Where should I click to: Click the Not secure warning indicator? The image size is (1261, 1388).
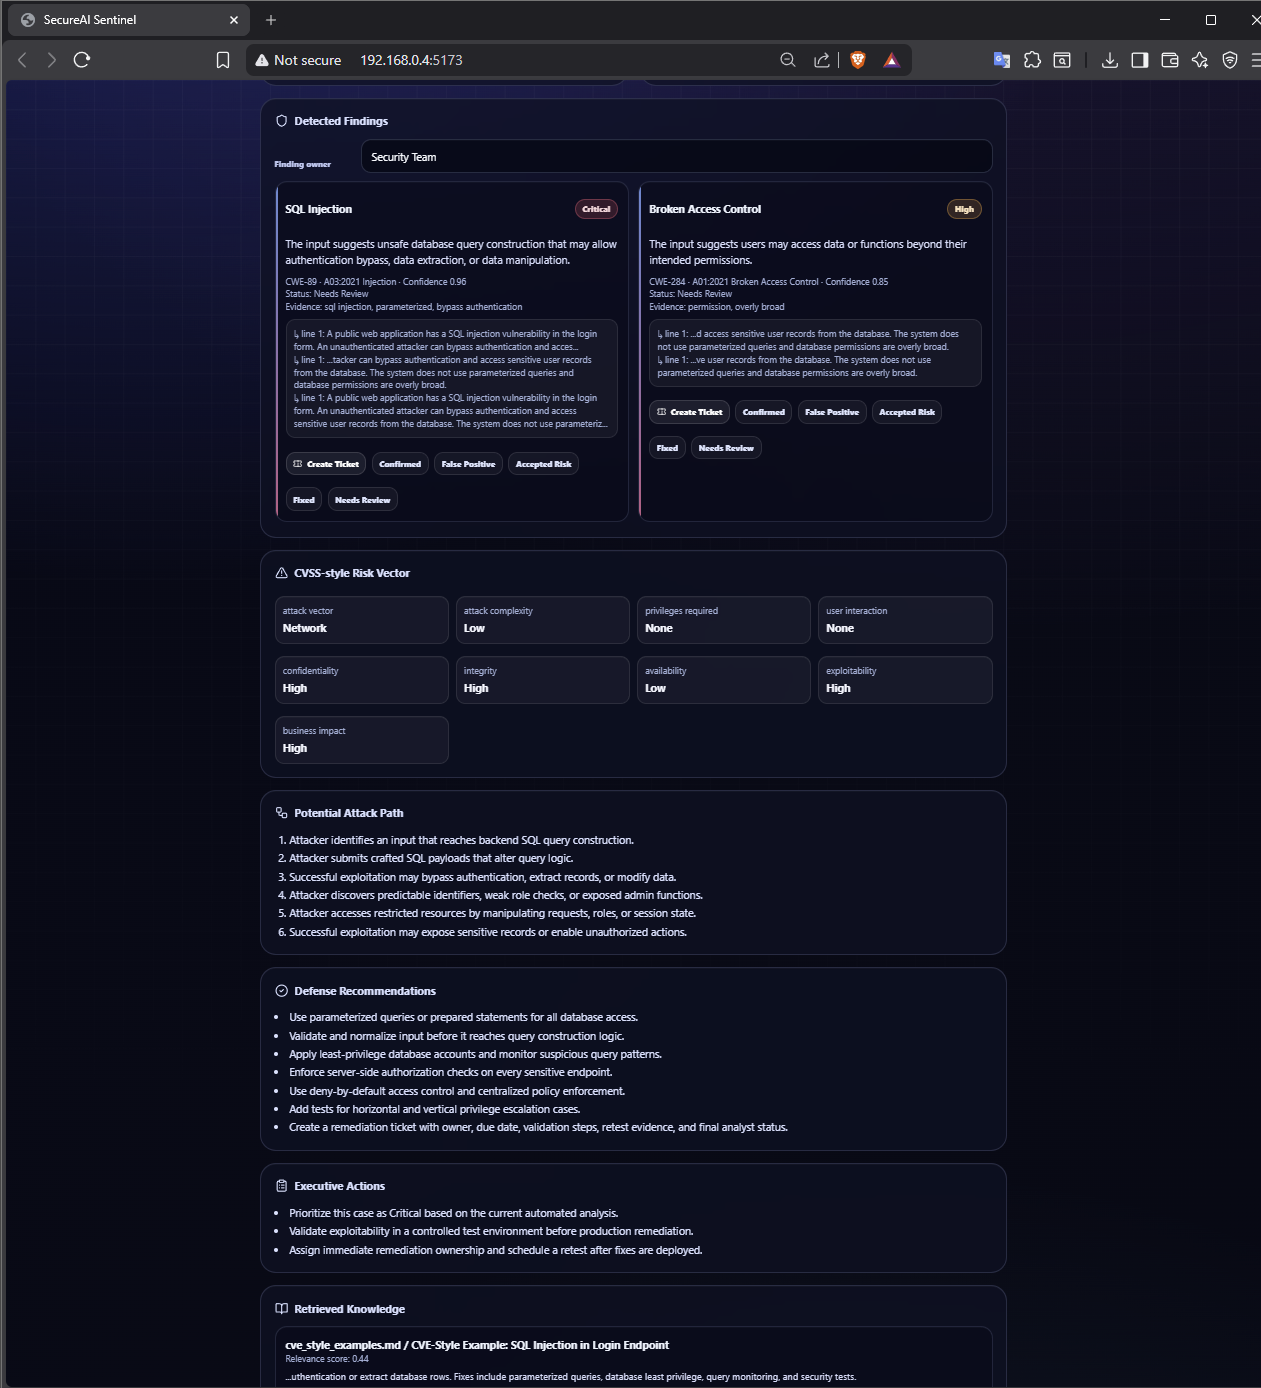pos(298,60)
